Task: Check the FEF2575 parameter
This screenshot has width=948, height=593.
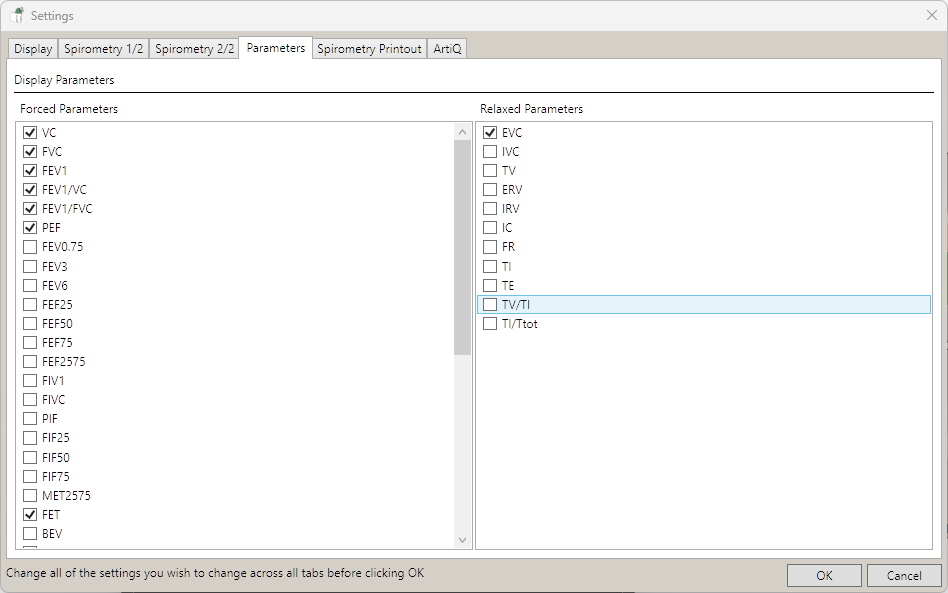Action: pyautogui.click(x=30, y=362)
